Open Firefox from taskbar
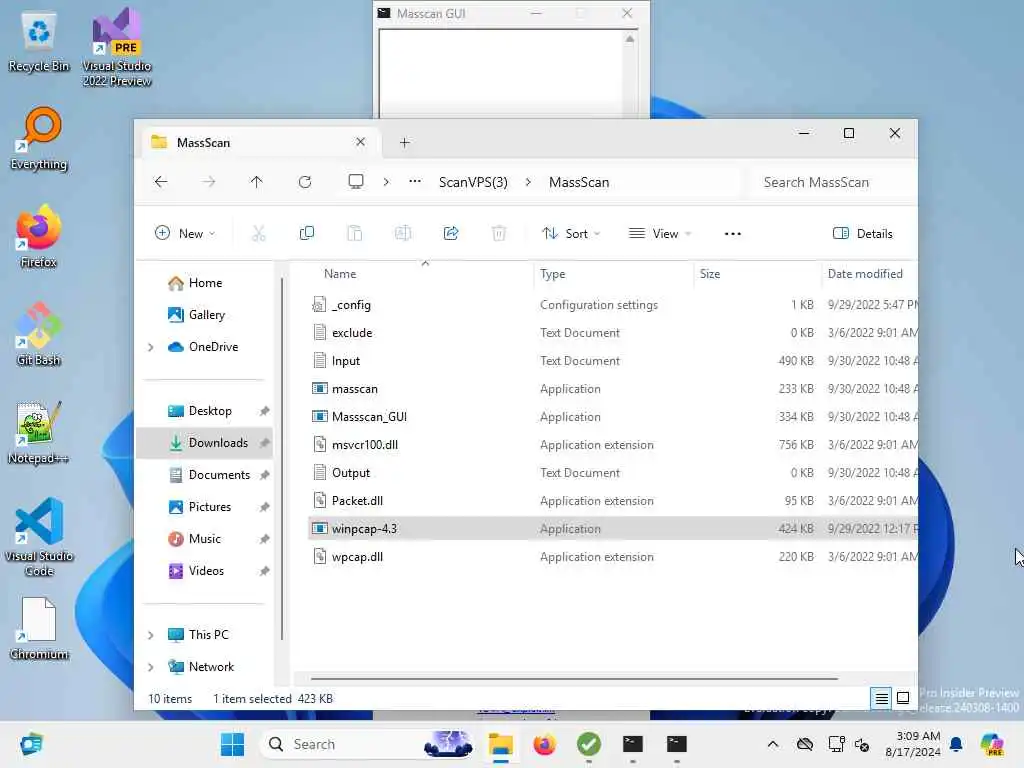Viewport: 1024px width, 768px height. [545, 744]
